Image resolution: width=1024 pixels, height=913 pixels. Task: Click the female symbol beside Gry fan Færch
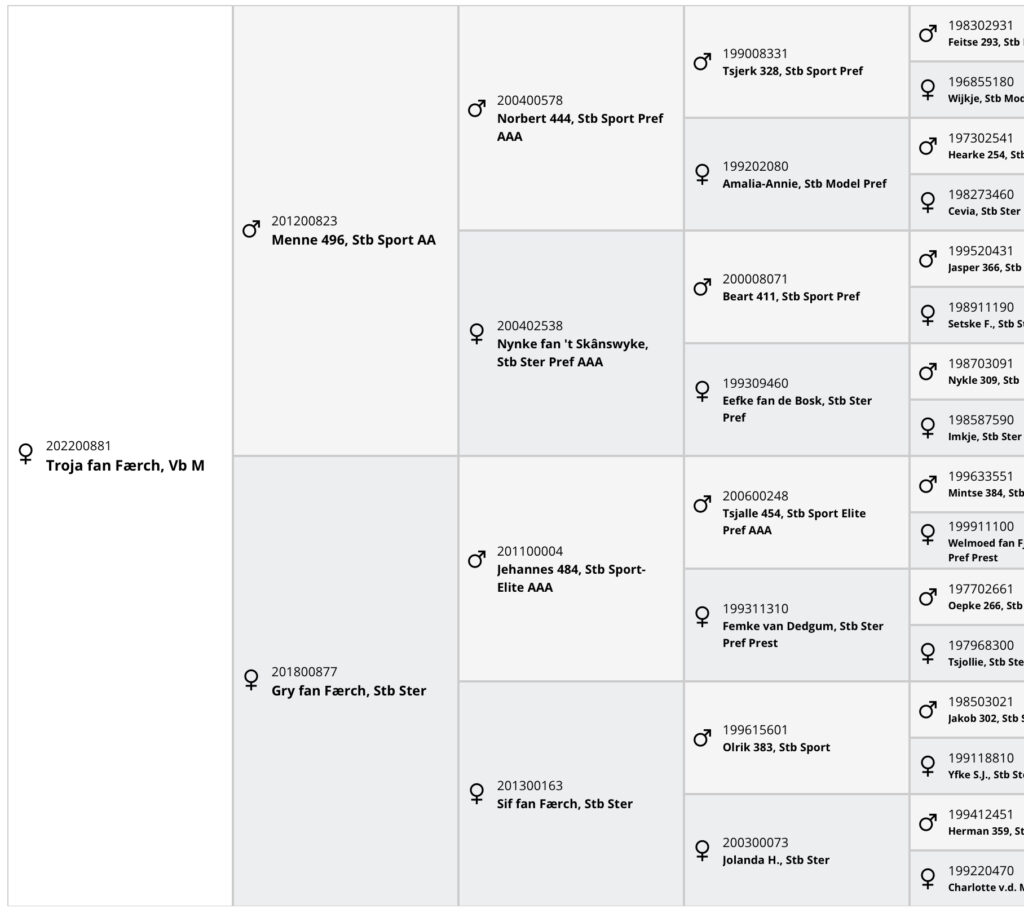tap(251, 679)
